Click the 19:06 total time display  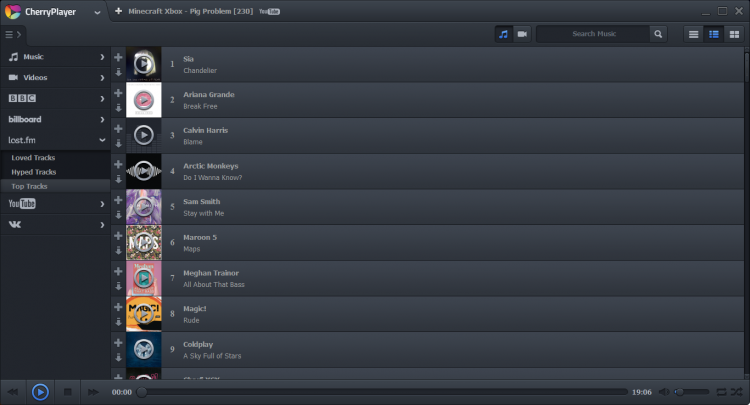[641, 392]
